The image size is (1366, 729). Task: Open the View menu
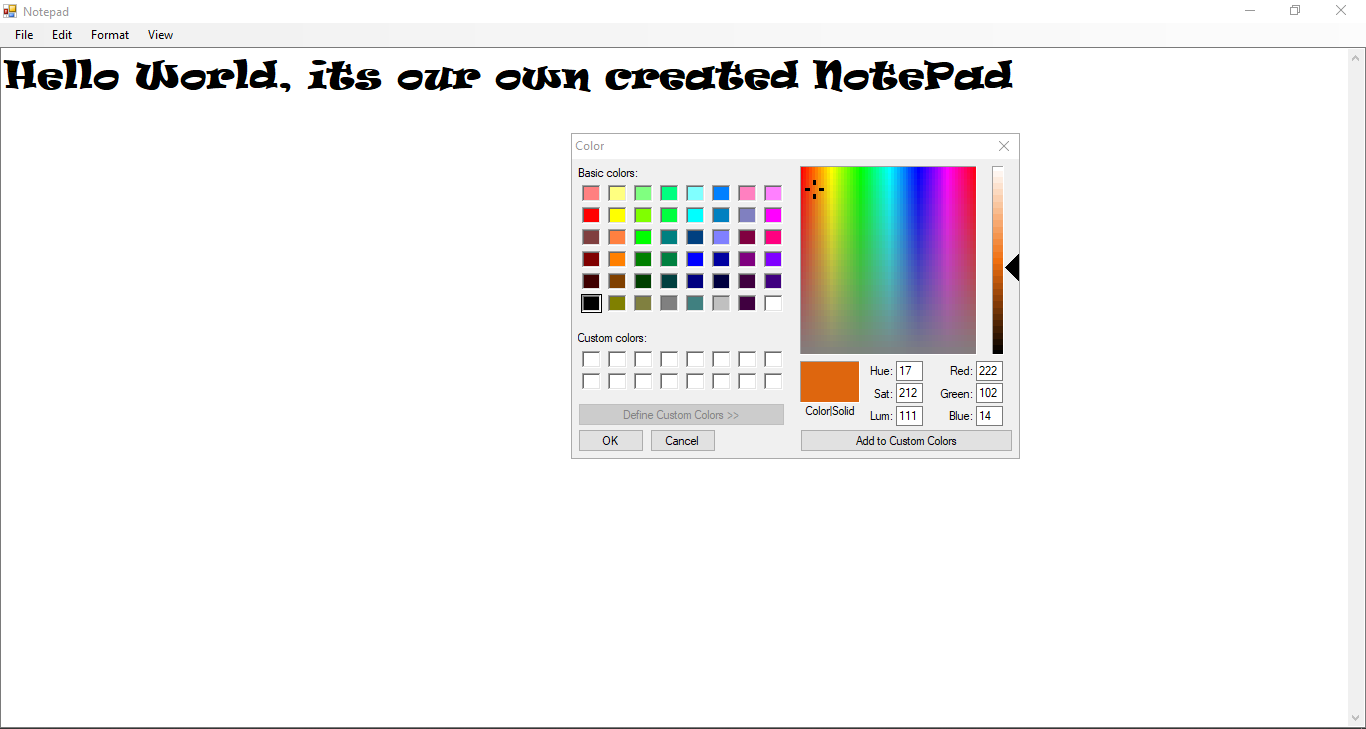click(x=160, y=34)
